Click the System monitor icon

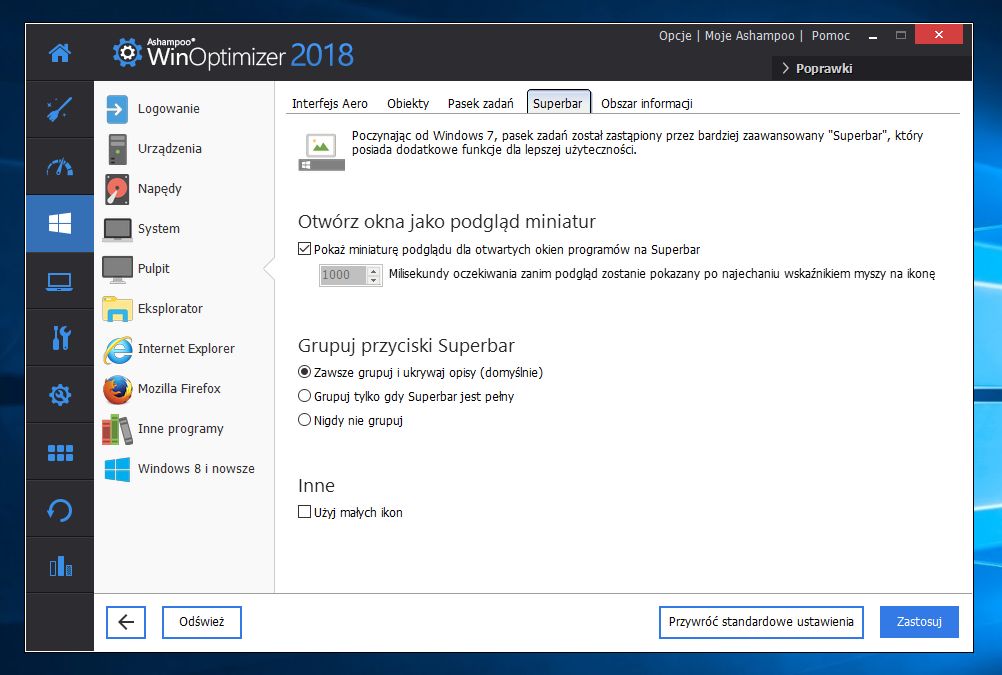click(x=117, y=229)
